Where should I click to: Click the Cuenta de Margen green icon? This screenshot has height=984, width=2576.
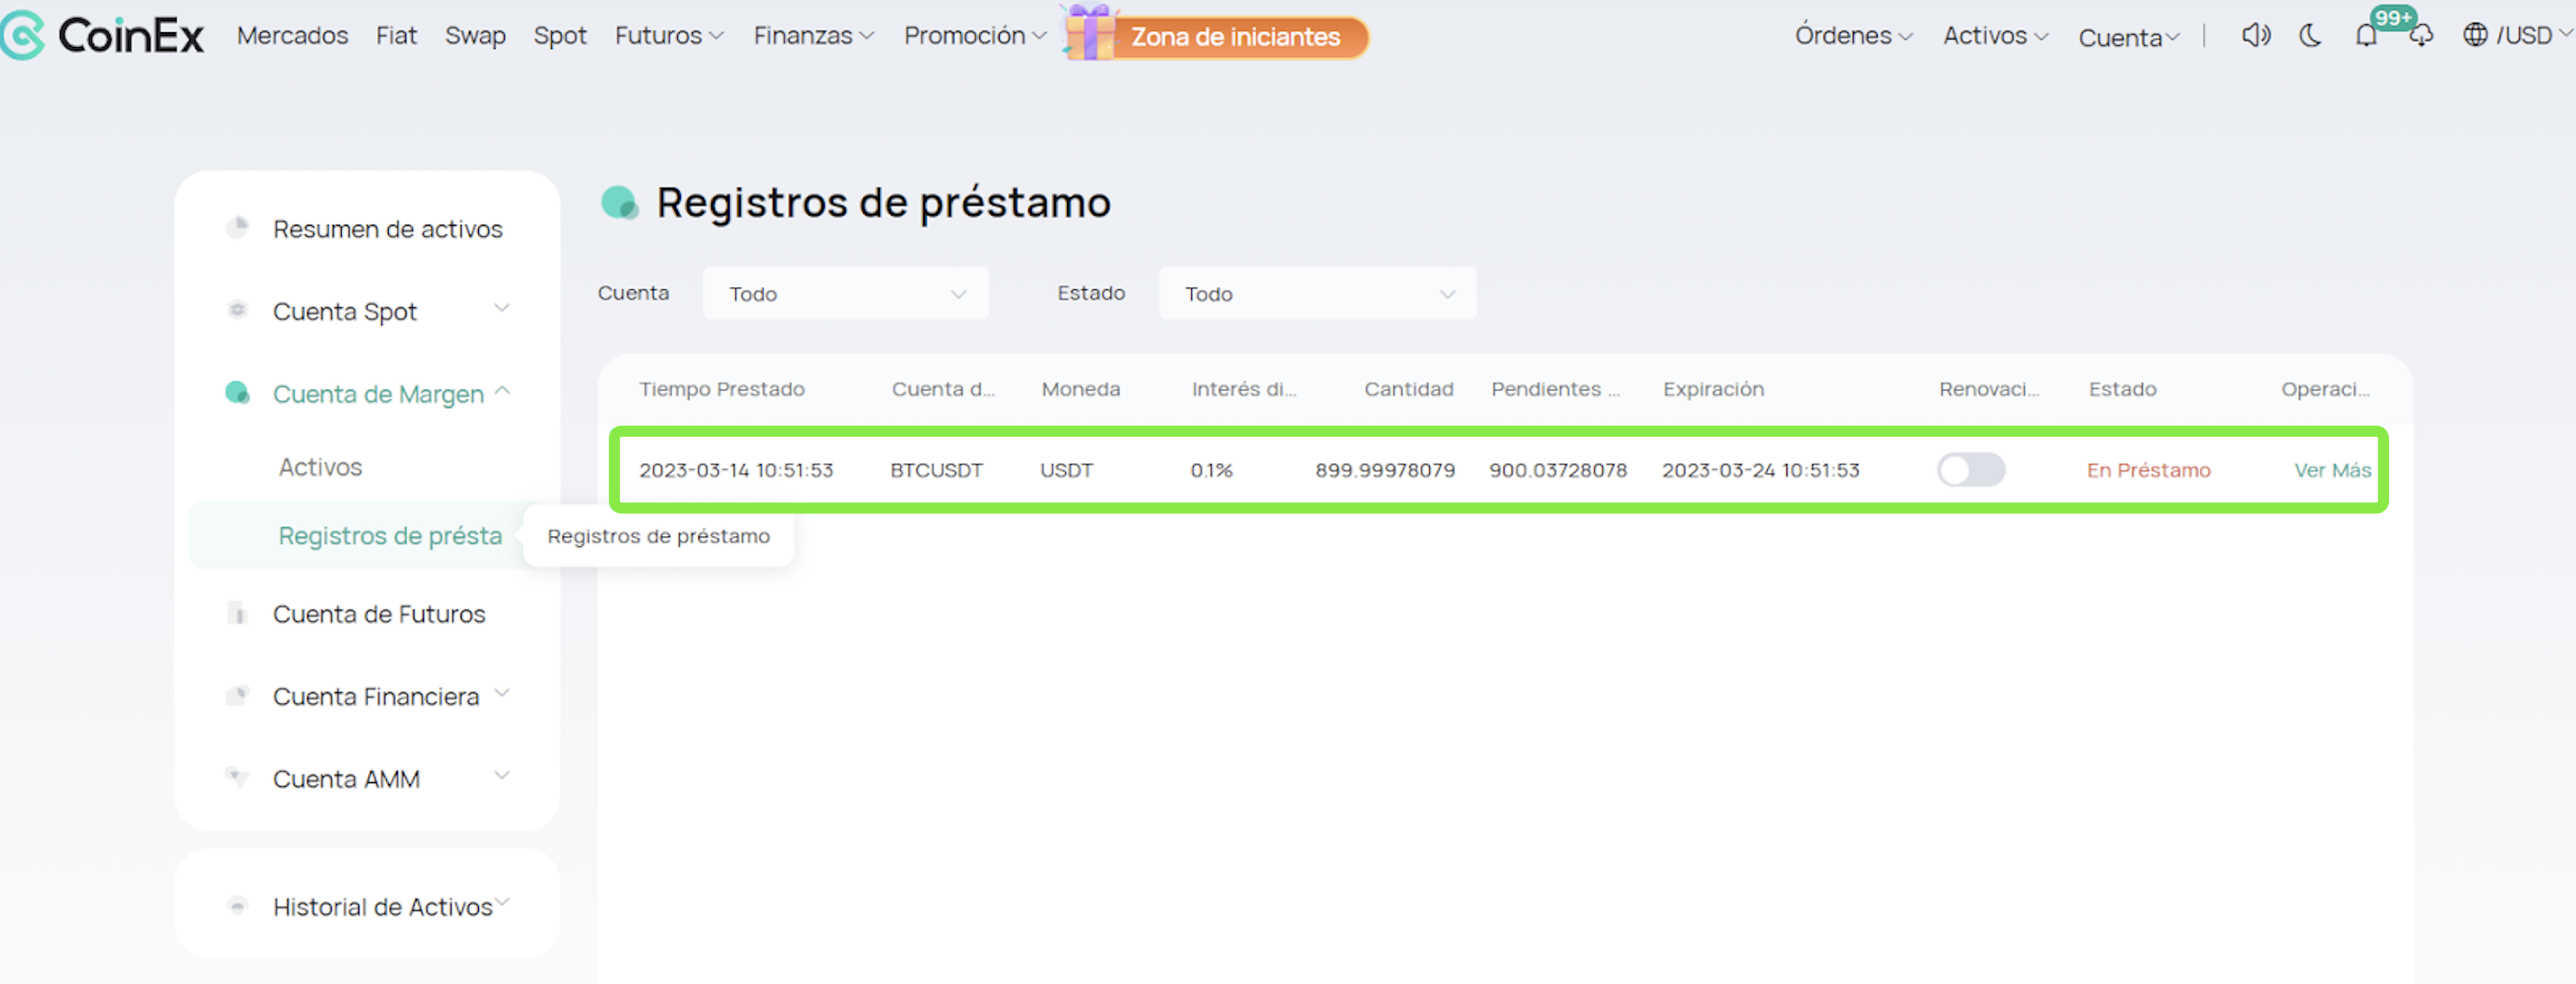237,392
